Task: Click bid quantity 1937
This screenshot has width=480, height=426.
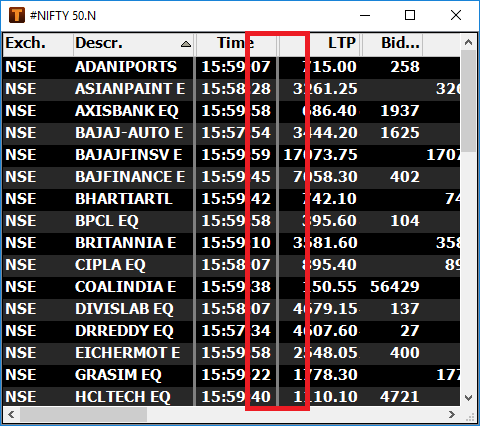Action: pos(400,111)
